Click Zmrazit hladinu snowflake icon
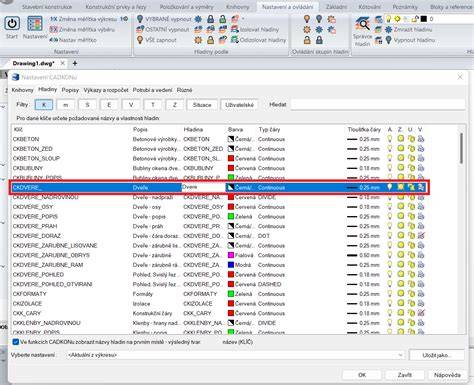 click(x=388, y=29)
